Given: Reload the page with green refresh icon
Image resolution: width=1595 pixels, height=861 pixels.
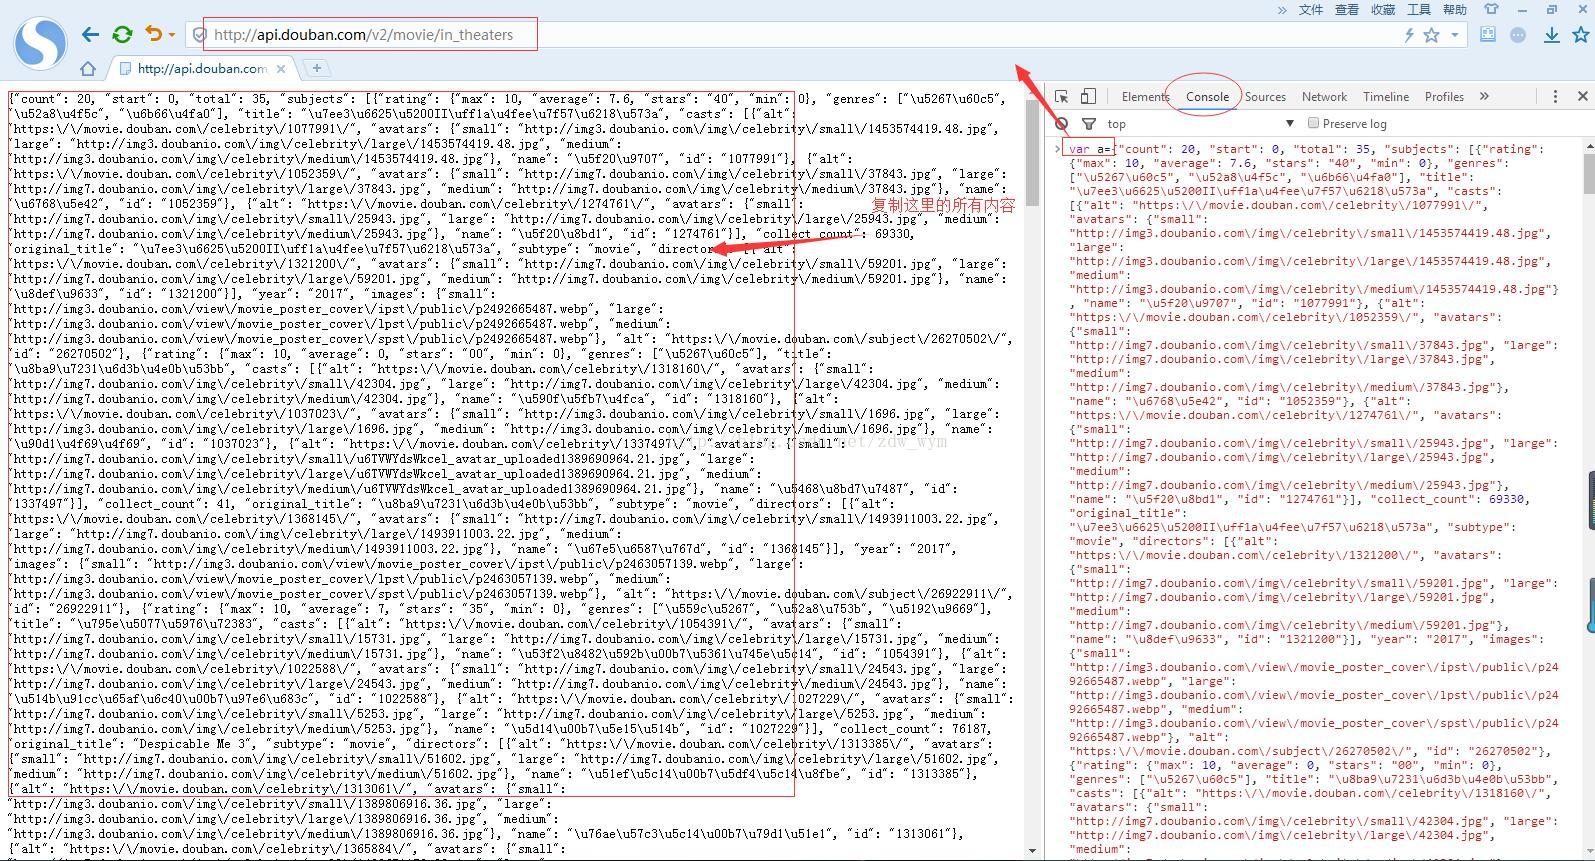Looking at the screenshot, I should tap(122, 35).
